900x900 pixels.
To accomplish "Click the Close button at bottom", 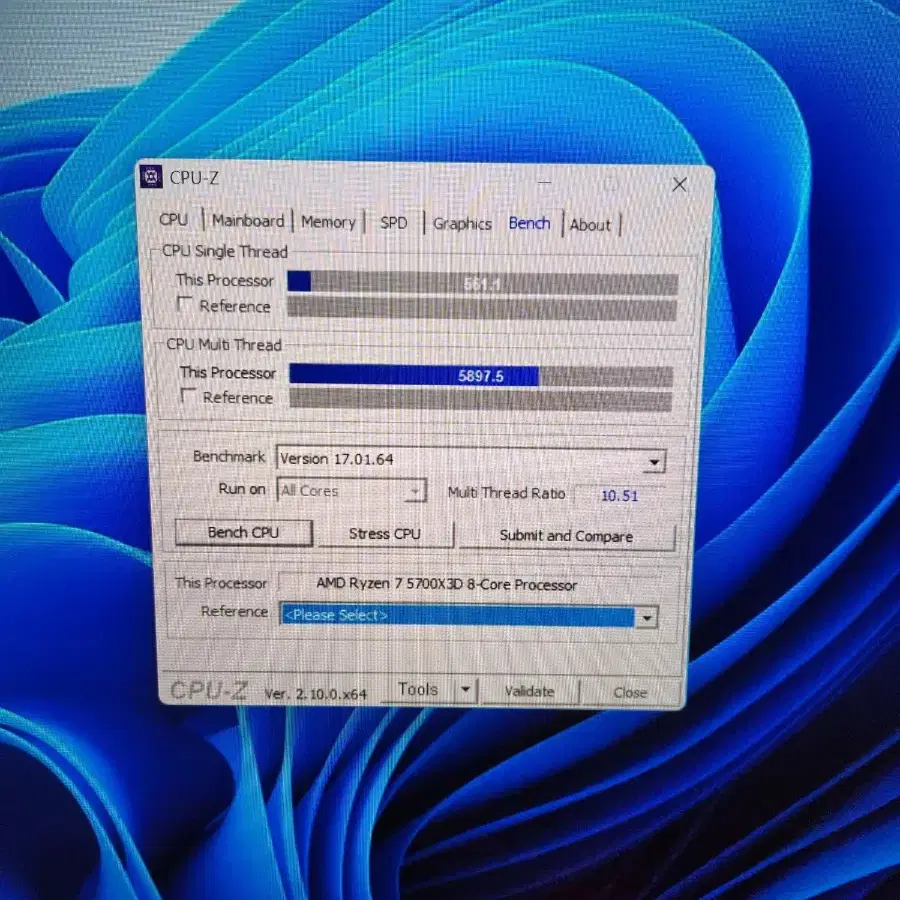I will click(630, 692).
